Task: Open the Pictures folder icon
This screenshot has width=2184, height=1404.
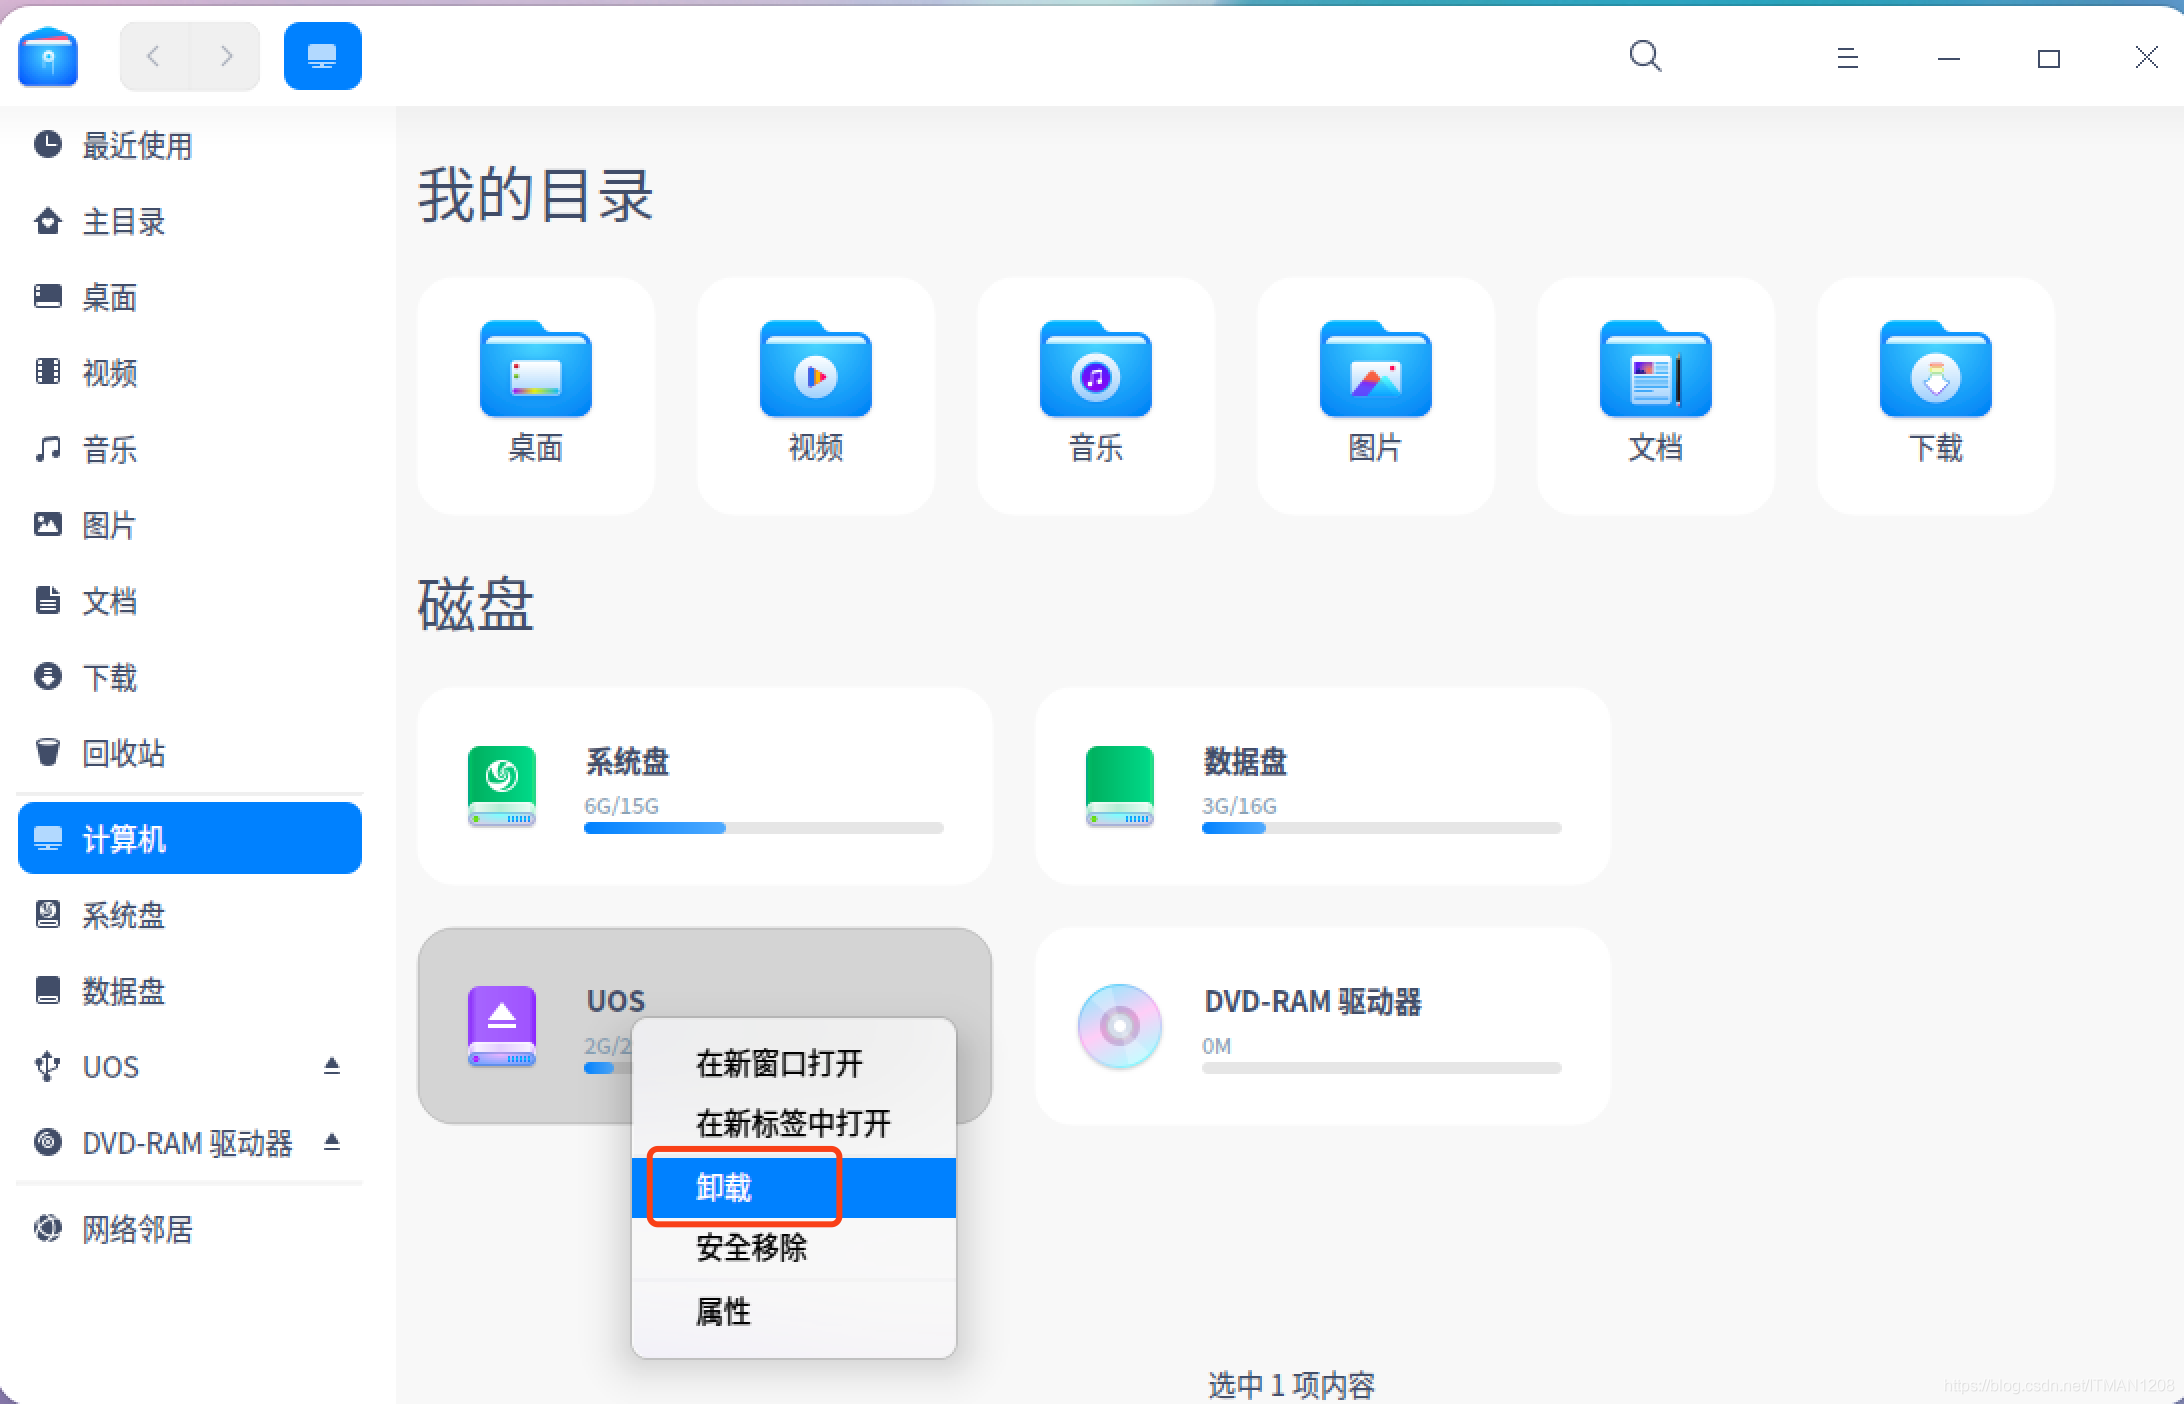Action: [1375, 370]
